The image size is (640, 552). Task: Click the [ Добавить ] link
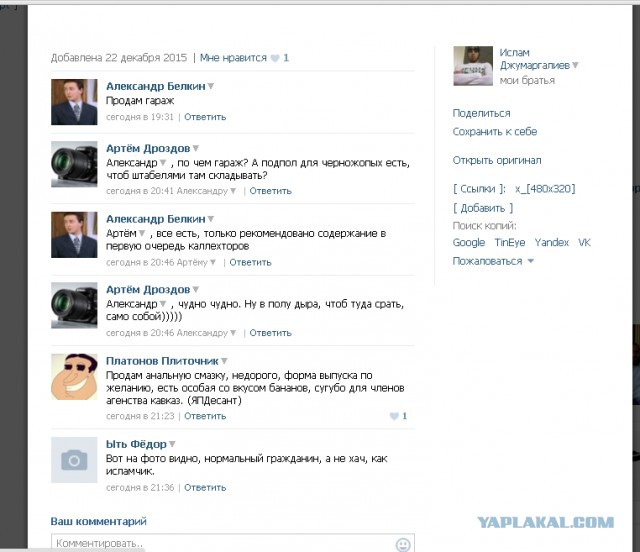coord(483,209)
